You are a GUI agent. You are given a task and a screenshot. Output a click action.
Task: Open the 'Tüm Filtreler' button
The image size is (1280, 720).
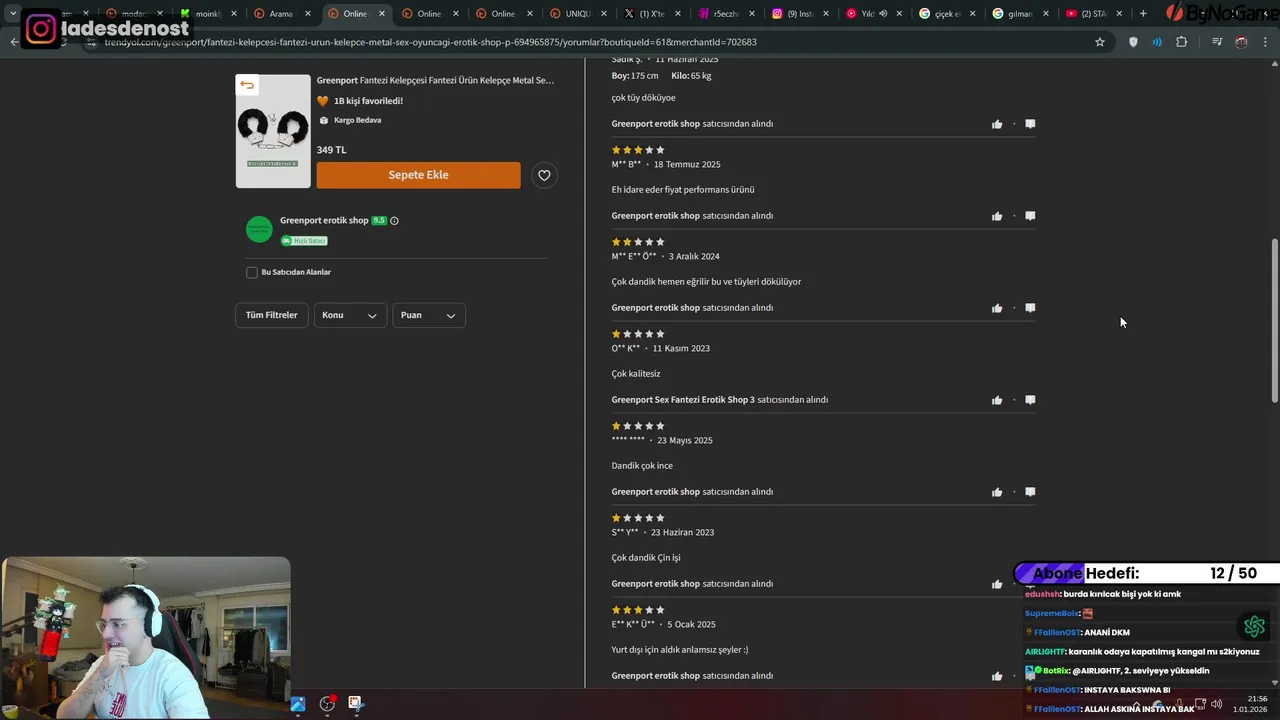coord(272,315)
